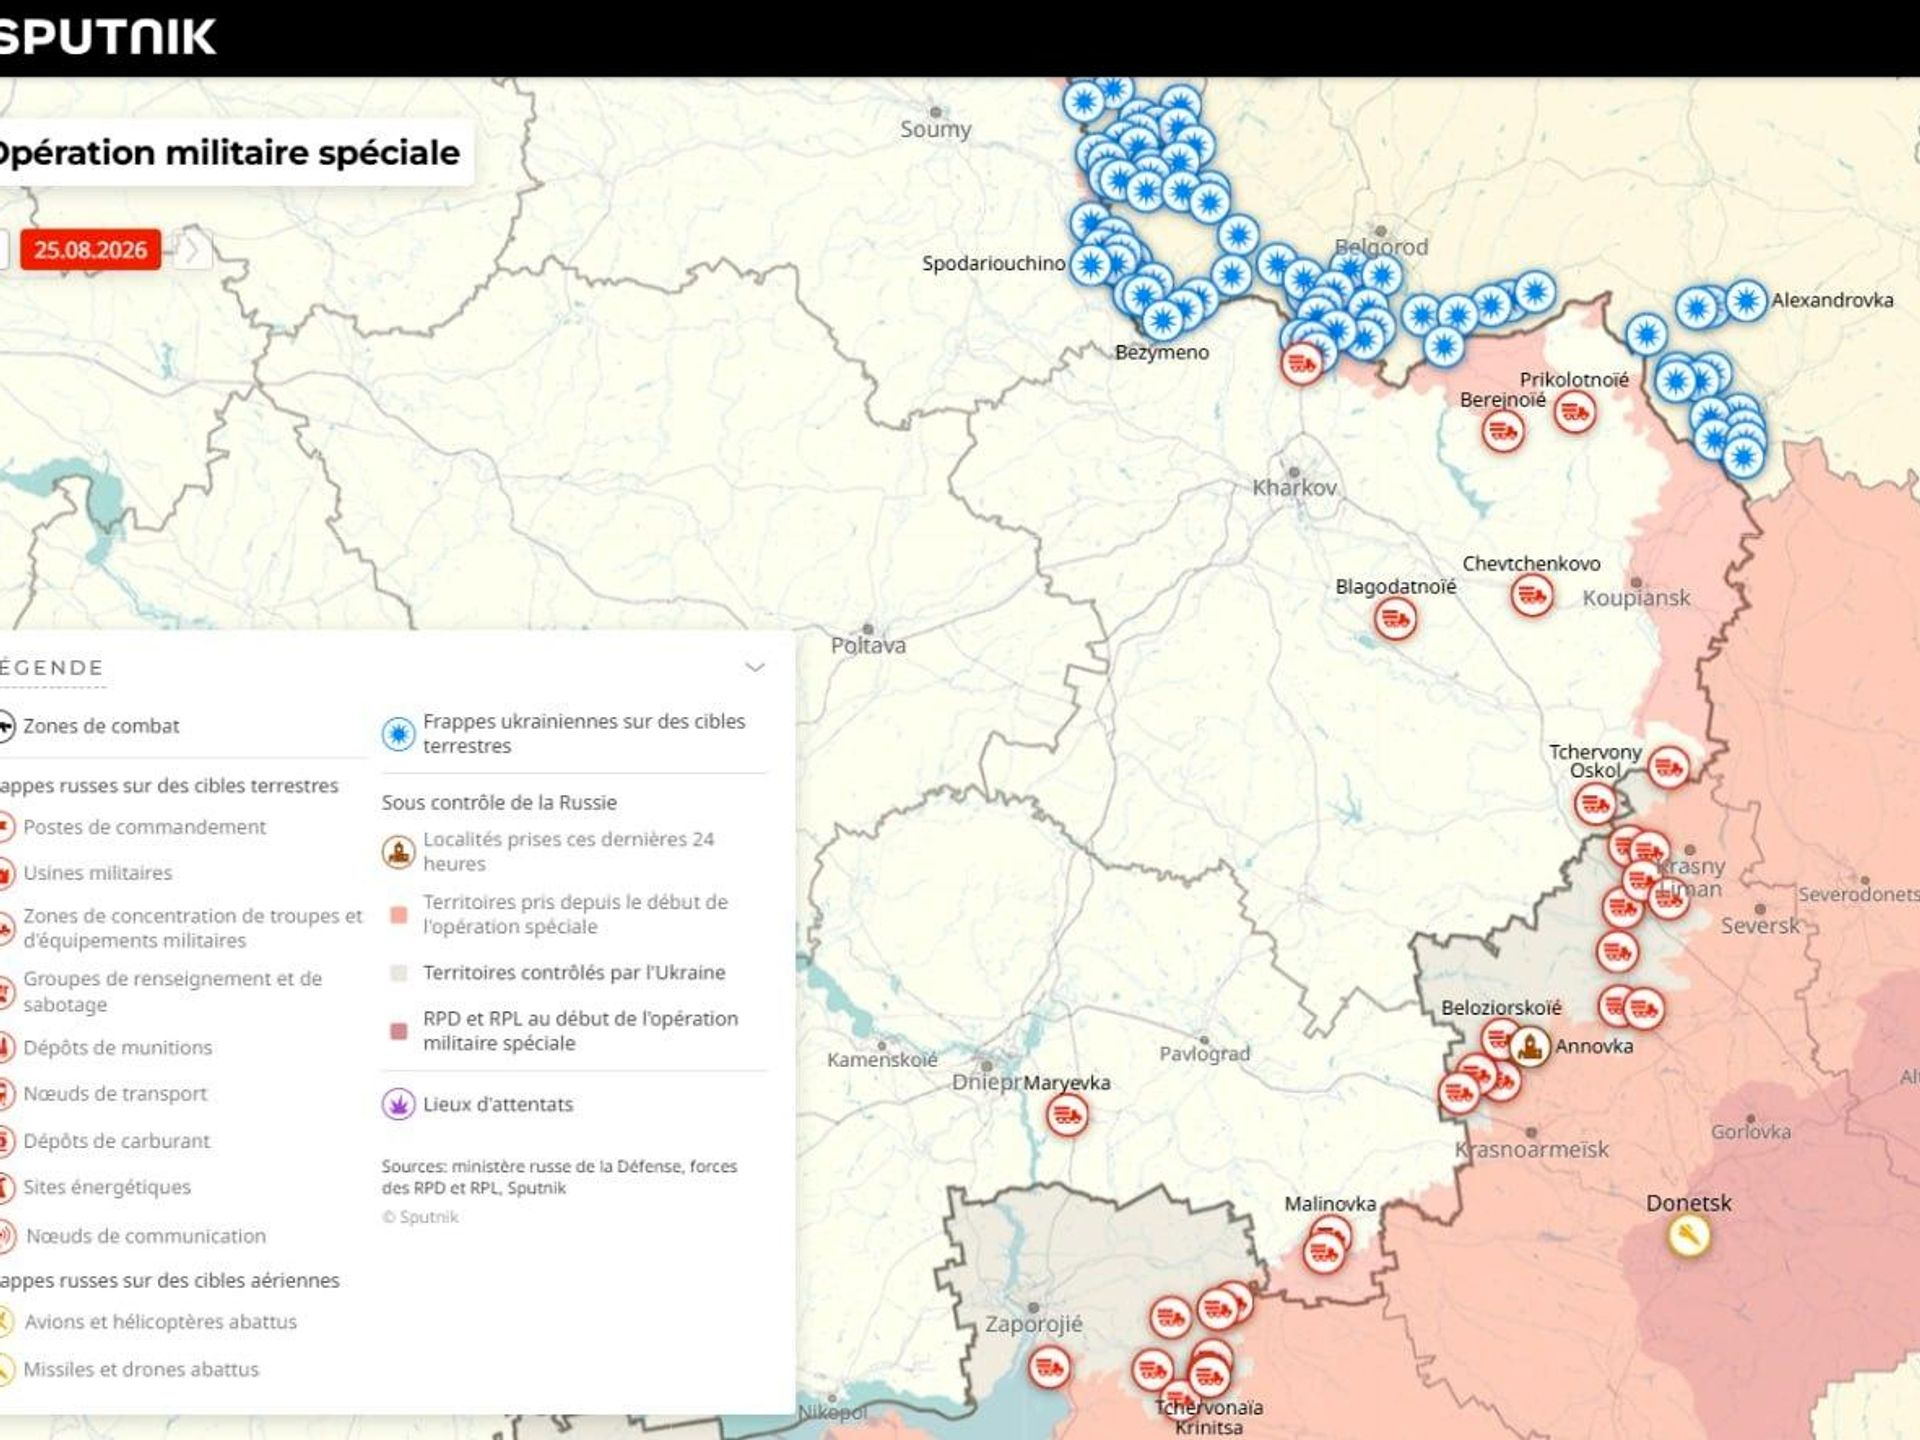Click the Ukrainian strike marker near Alexandrovka
The height and width of the screenshot is (1440, 1920).
pos(1746,300)
